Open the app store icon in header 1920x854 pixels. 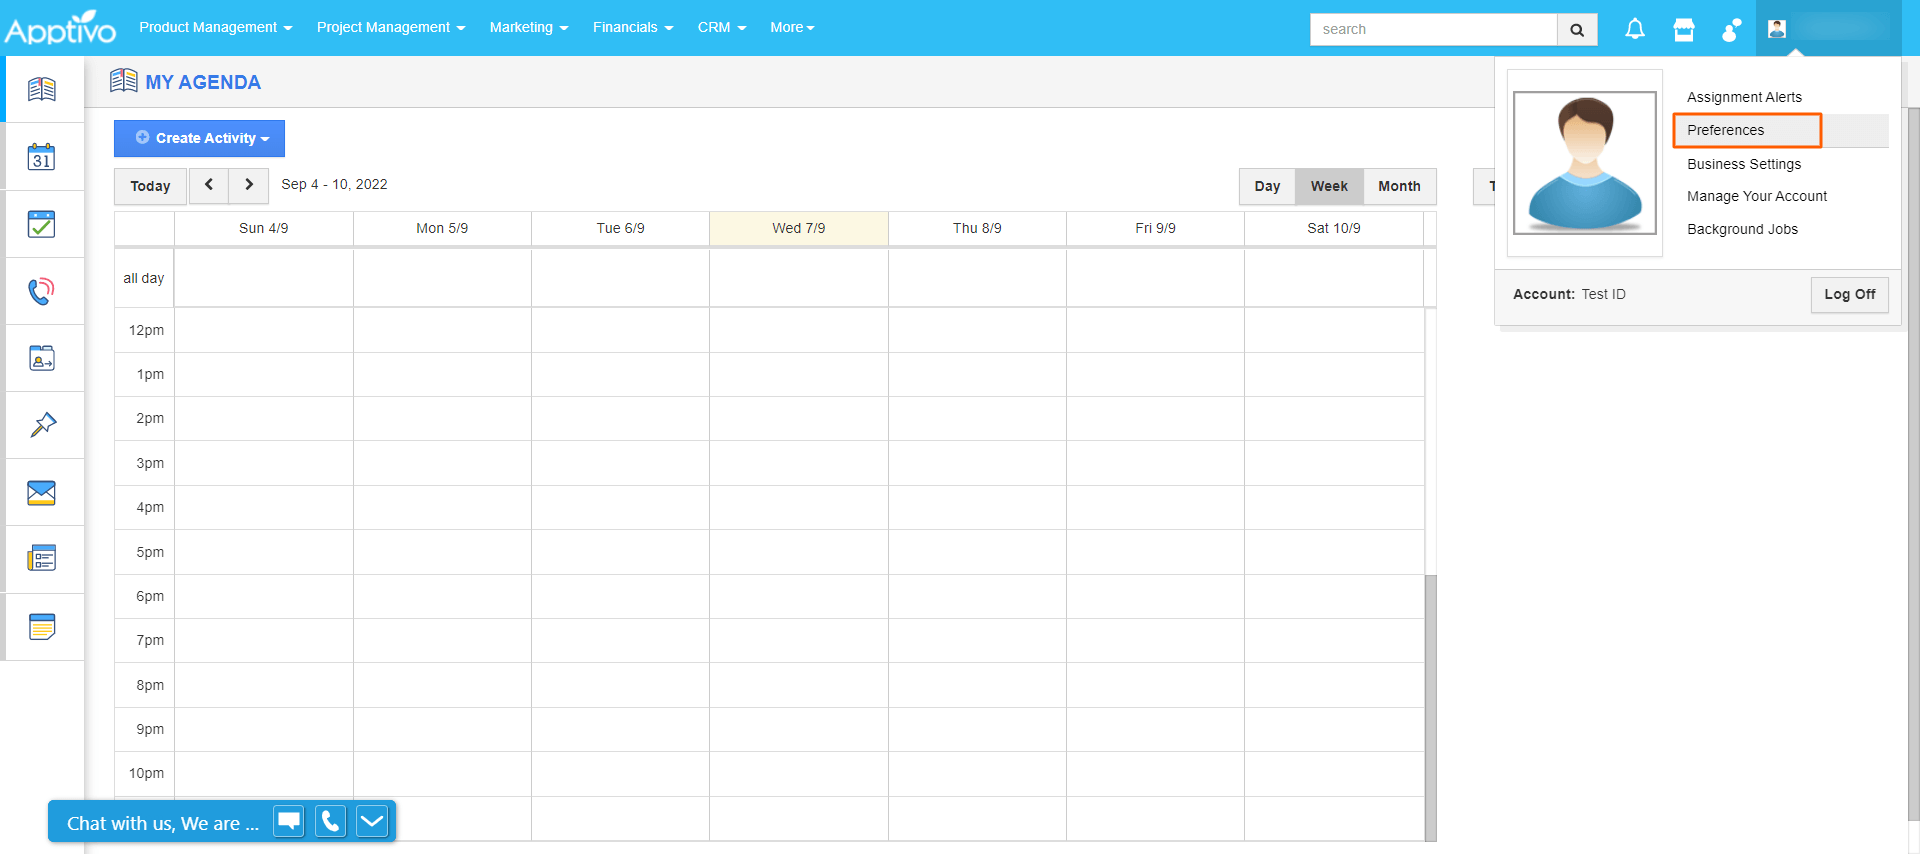[1684, 29]
